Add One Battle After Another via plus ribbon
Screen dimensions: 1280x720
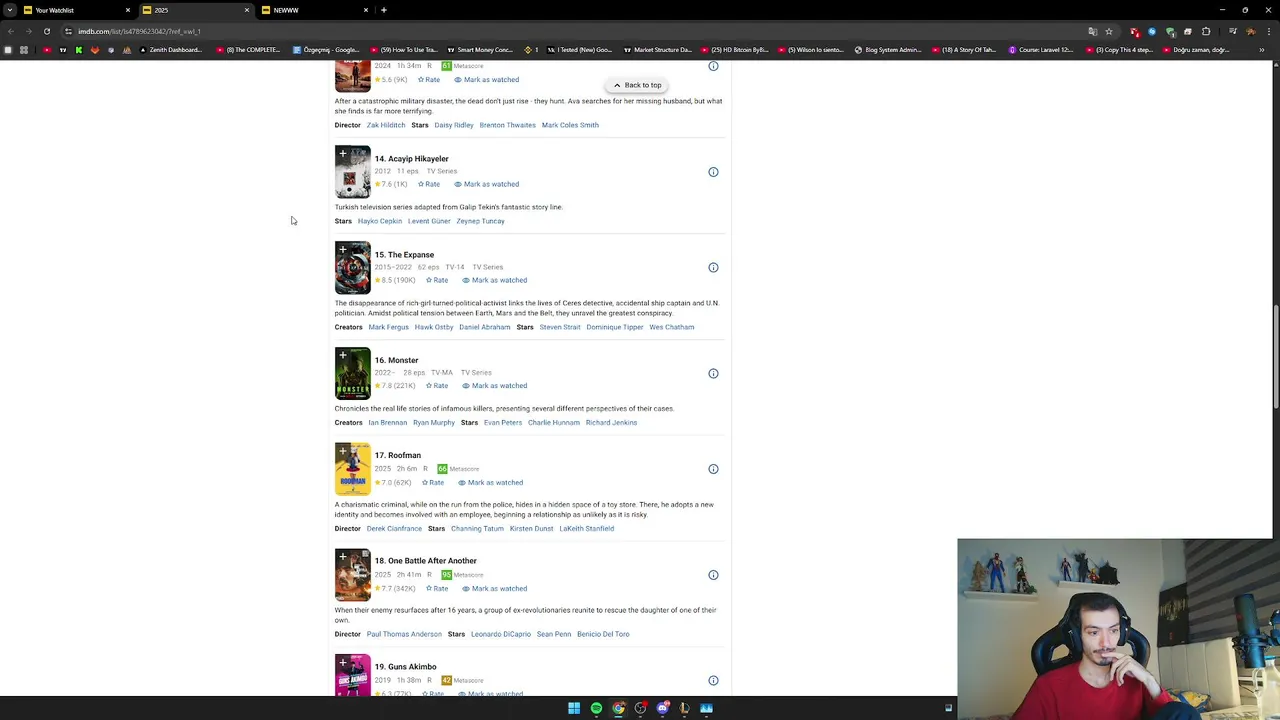tap(342, 557)
